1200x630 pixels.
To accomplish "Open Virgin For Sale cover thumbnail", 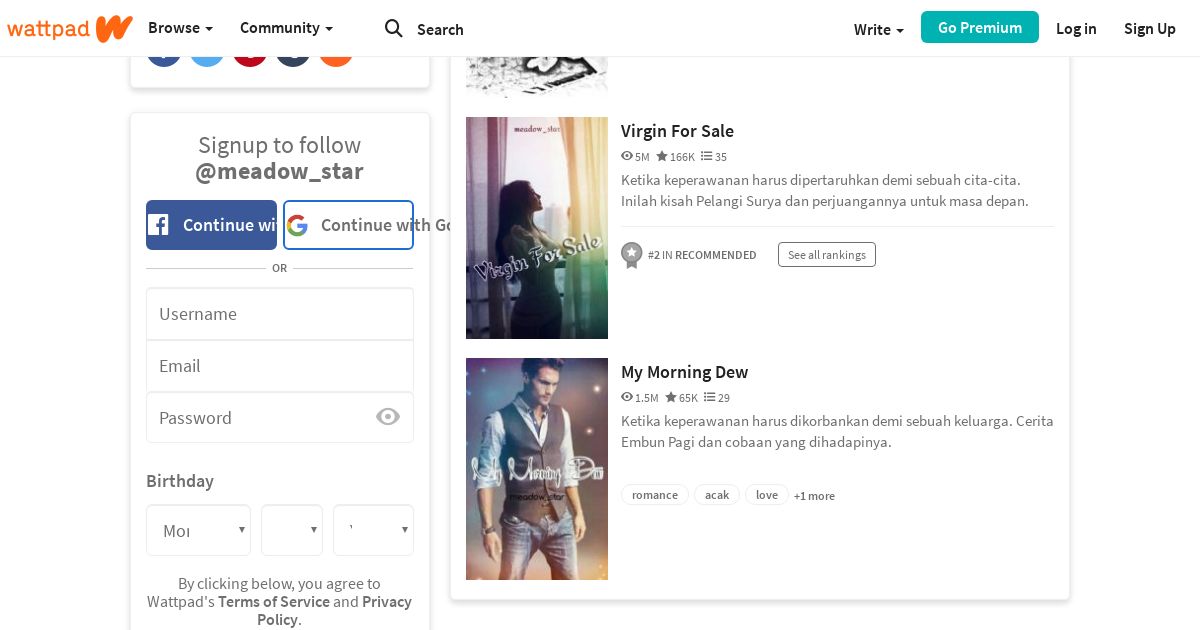I will click(537, 228).
